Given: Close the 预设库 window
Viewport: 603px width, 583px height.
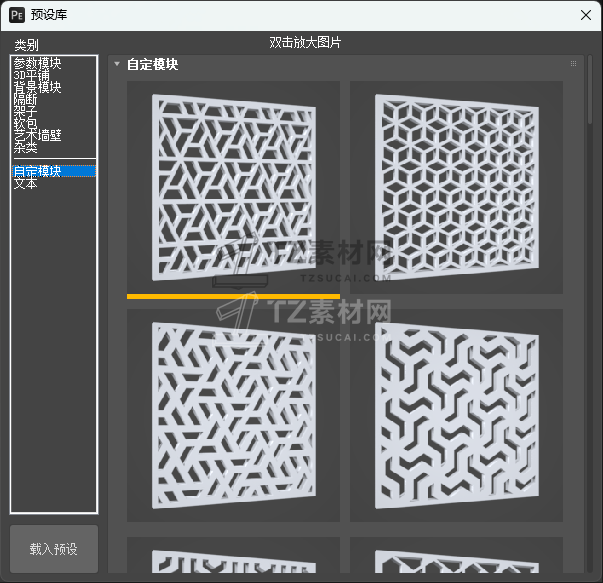Looking at the screenshot, I should (x=586, y=15).
